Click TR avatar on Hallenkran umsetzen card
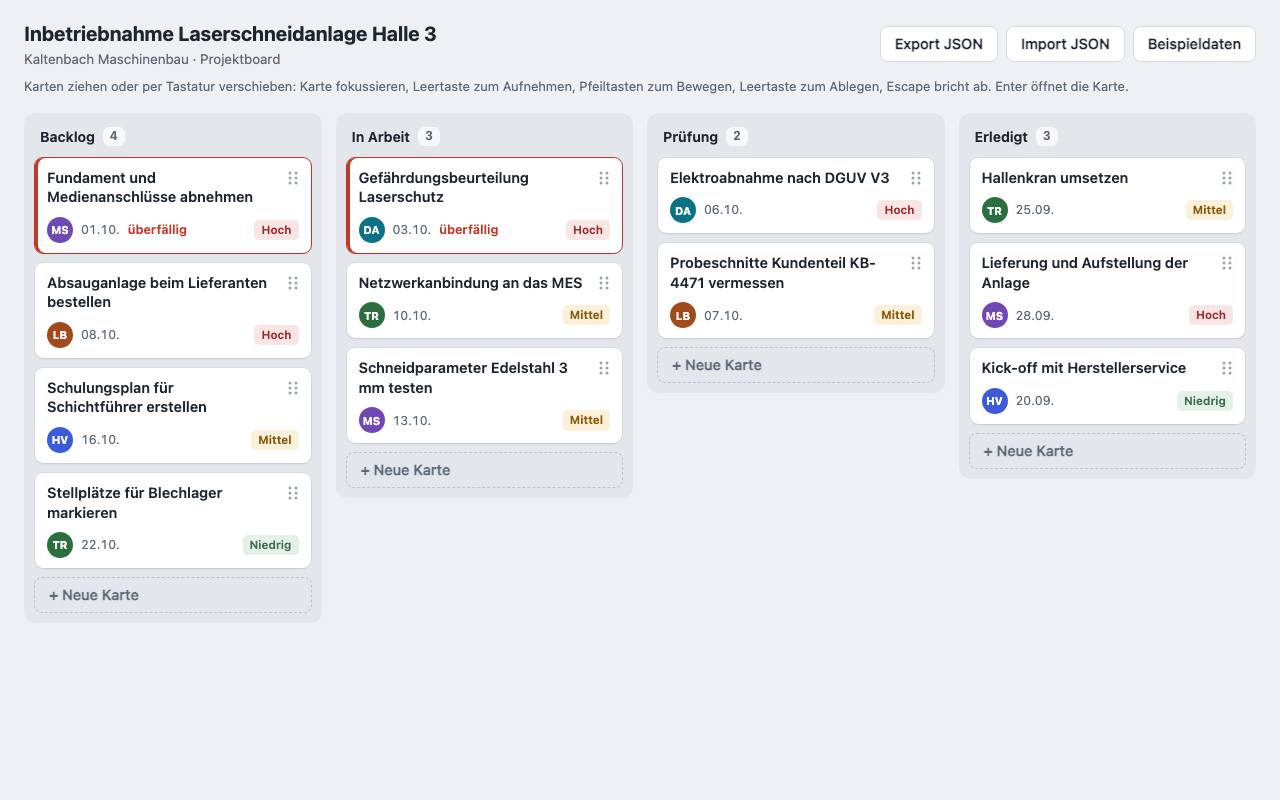Viewport: 1280px width, 800px height. 994,210
